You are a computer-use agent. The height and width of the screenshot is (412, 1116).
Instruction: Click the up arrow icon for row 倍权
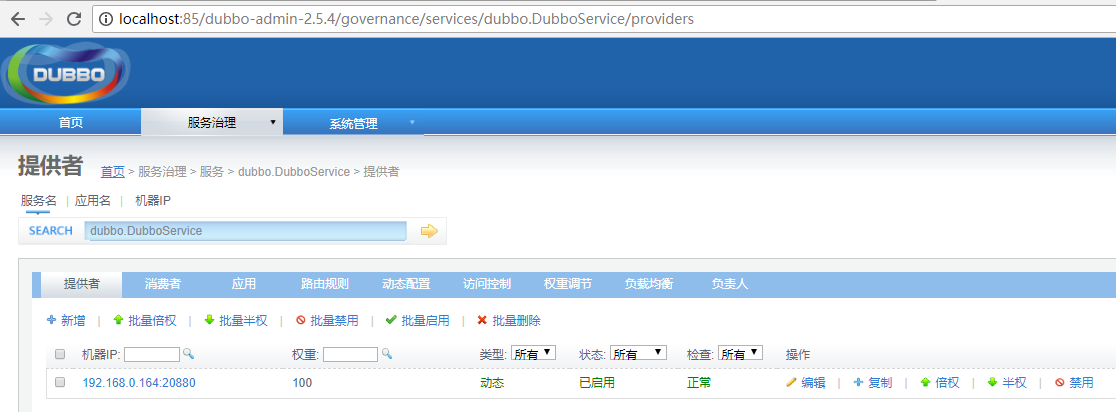pos(925,382)
